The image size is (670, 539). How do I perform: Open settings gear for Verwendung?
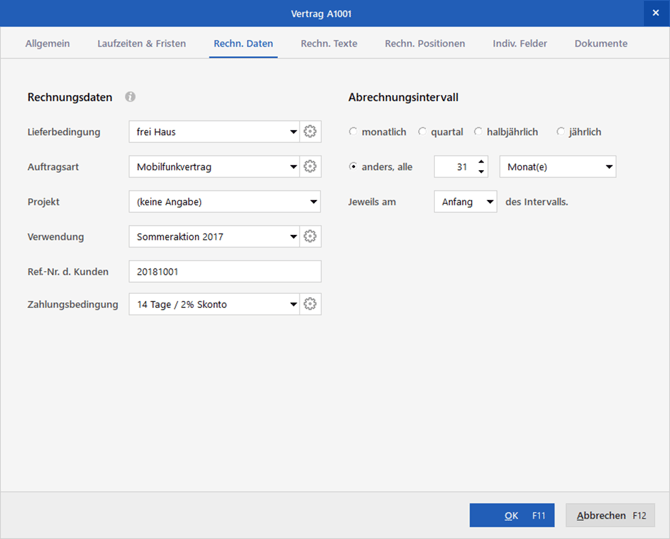tap(310, 237)
